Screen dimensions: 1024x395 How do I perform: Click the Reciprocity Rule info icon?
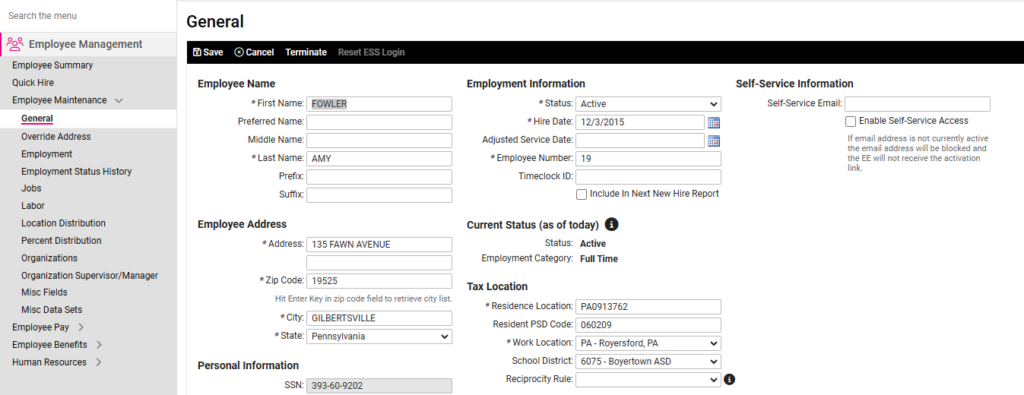pos(730,379)
